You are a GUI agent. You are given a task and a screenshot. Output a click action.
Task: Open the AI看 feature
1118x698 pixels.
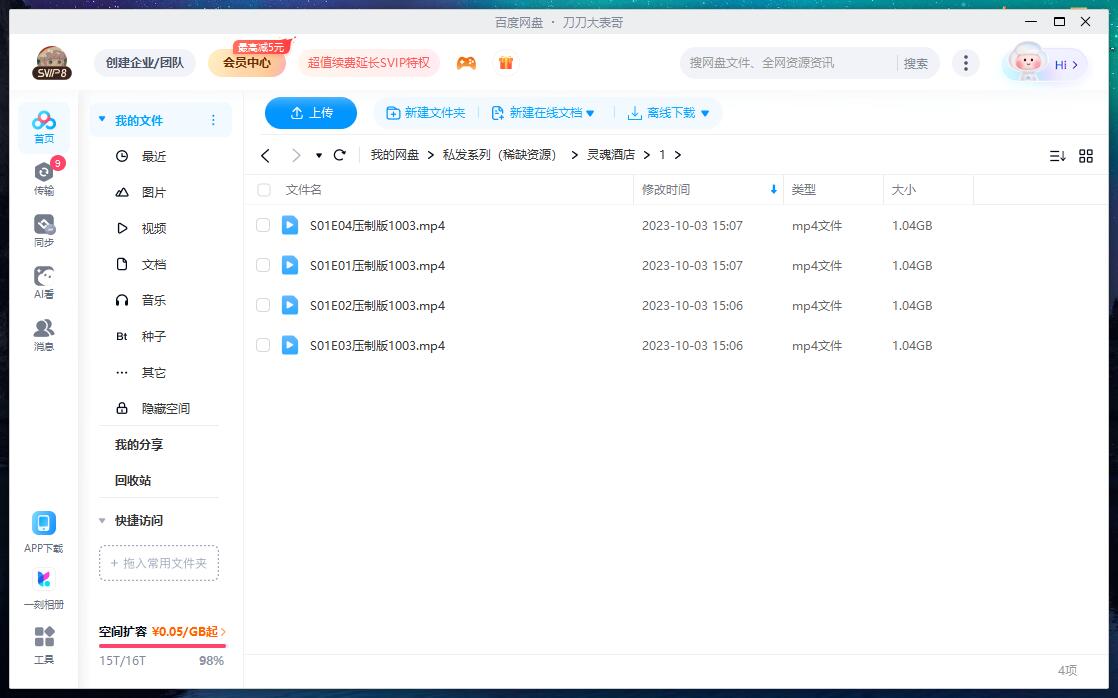[43, 280]
